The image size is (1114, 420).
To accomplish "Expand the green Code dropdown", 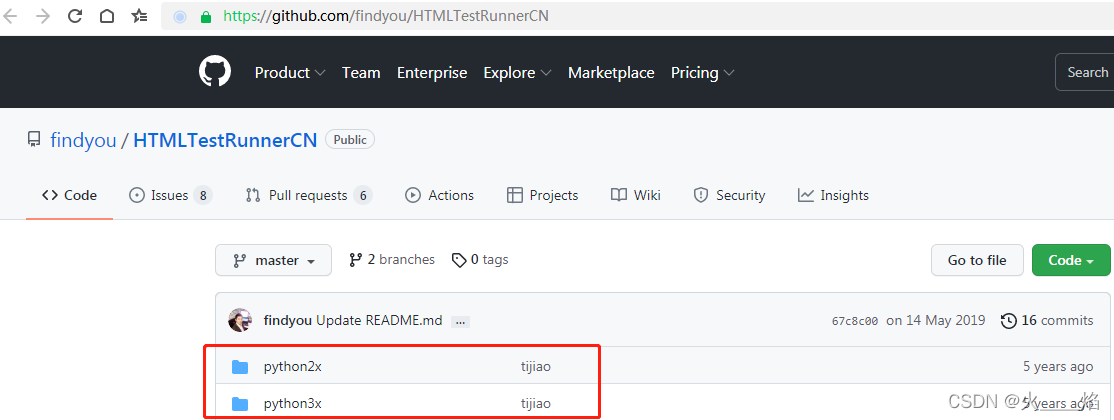I will pos(1071,260).
